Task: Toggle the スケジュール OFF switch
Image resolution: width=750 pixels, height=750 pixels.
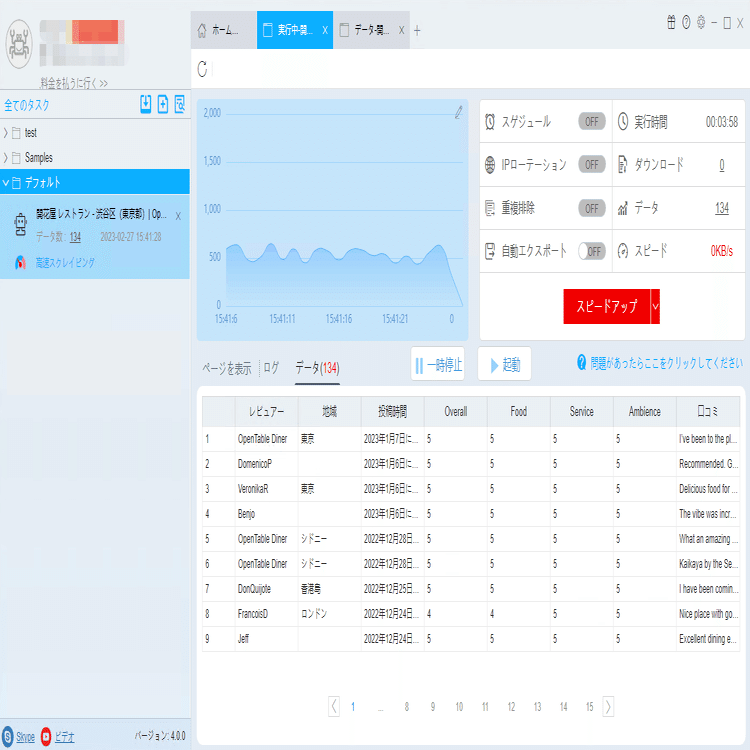Action: 592,121
